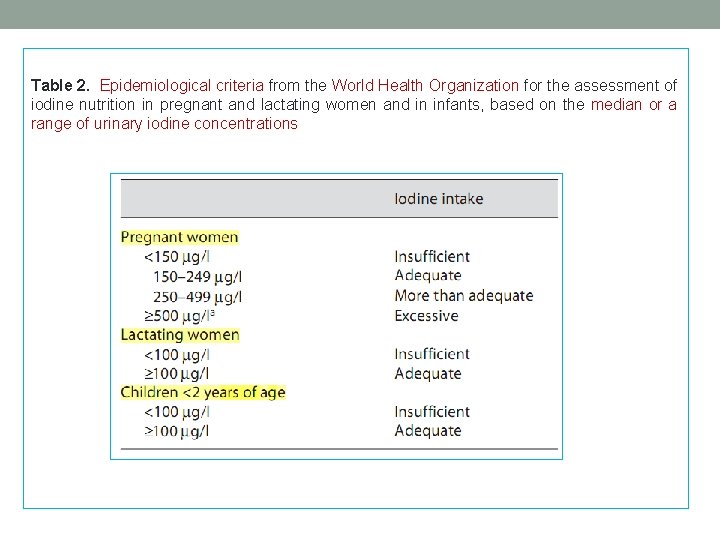Click the '<150 µg/l' row under Pregnant women
The width and height of the screenshot is (720, 540).
coord(177,257)
